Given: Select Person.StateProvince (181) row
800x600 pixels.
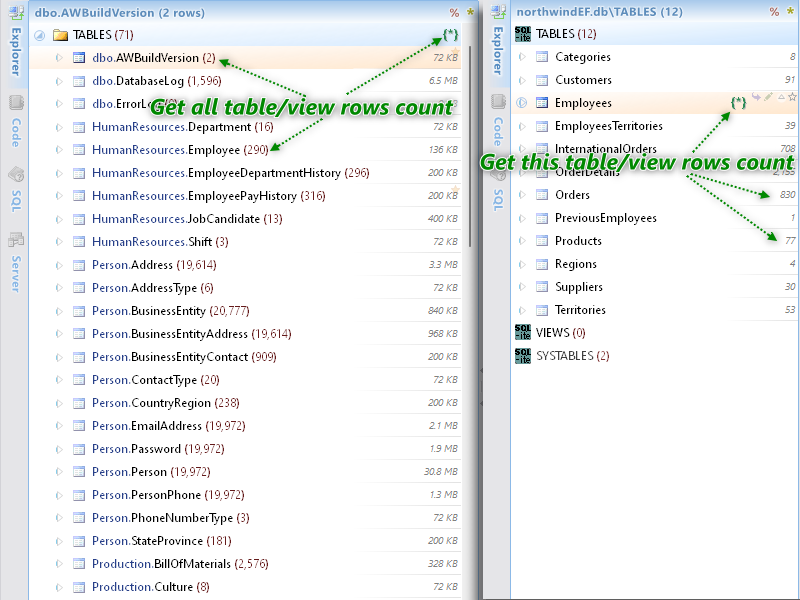Looking at the screenshot, I should (x=245, y=541).
